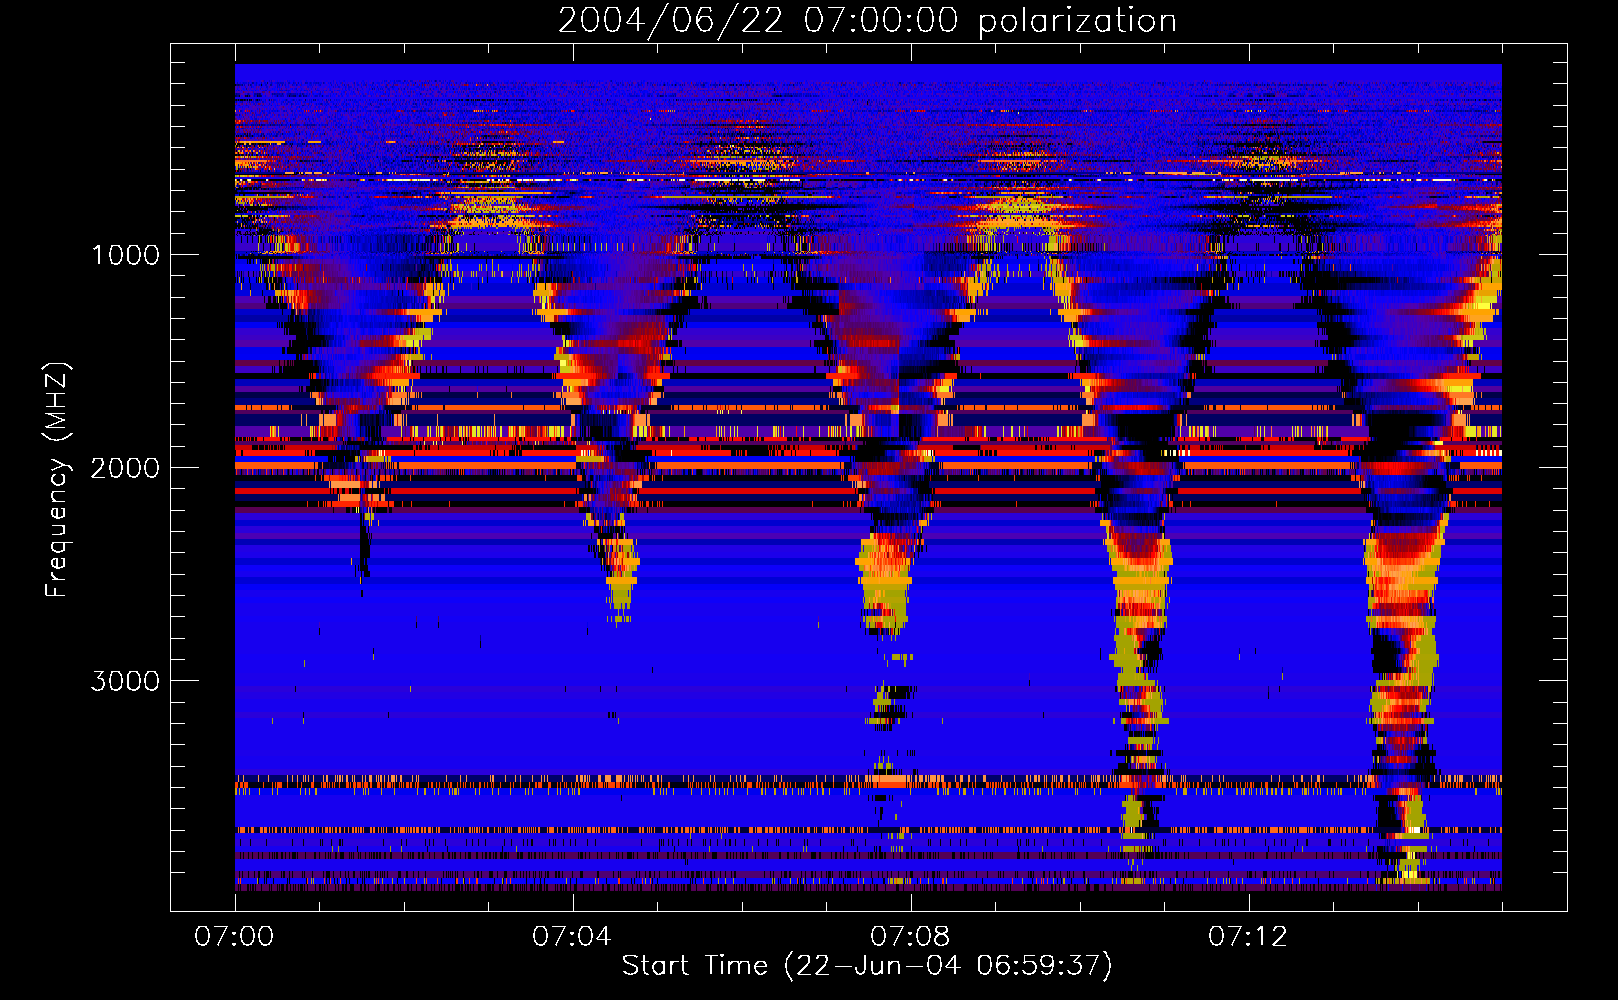1618x1000 pixels.
Task: Click the 'Frequency (MHZ)' axis label
Action: 56,480
